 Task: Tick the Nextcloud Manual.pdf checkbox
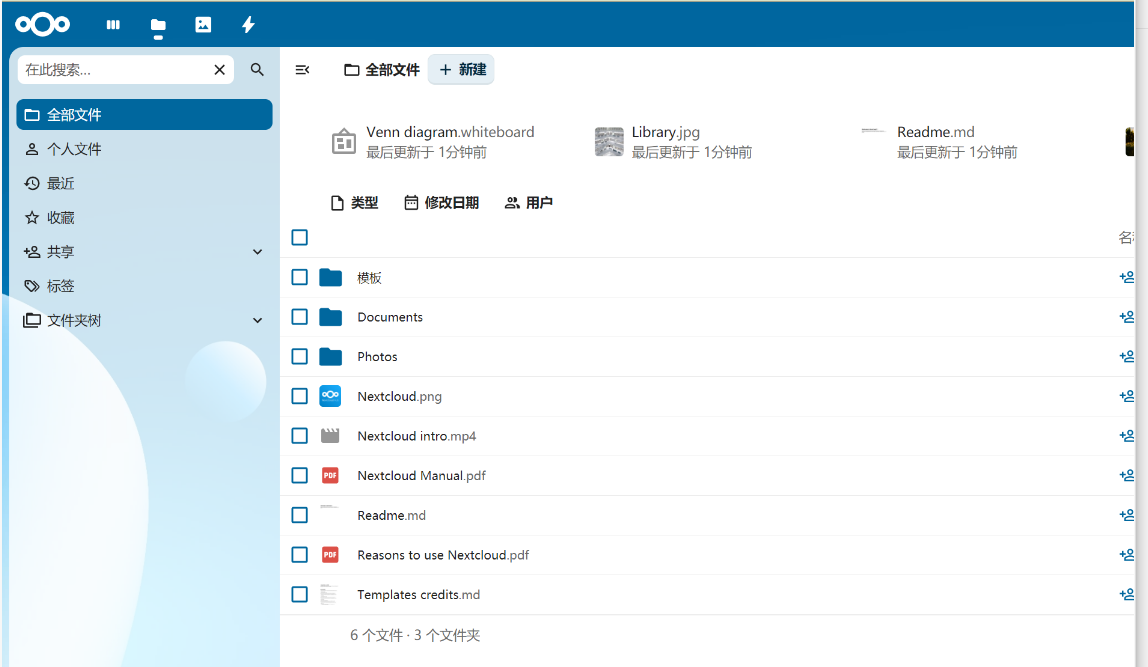[x=299, y=475]
